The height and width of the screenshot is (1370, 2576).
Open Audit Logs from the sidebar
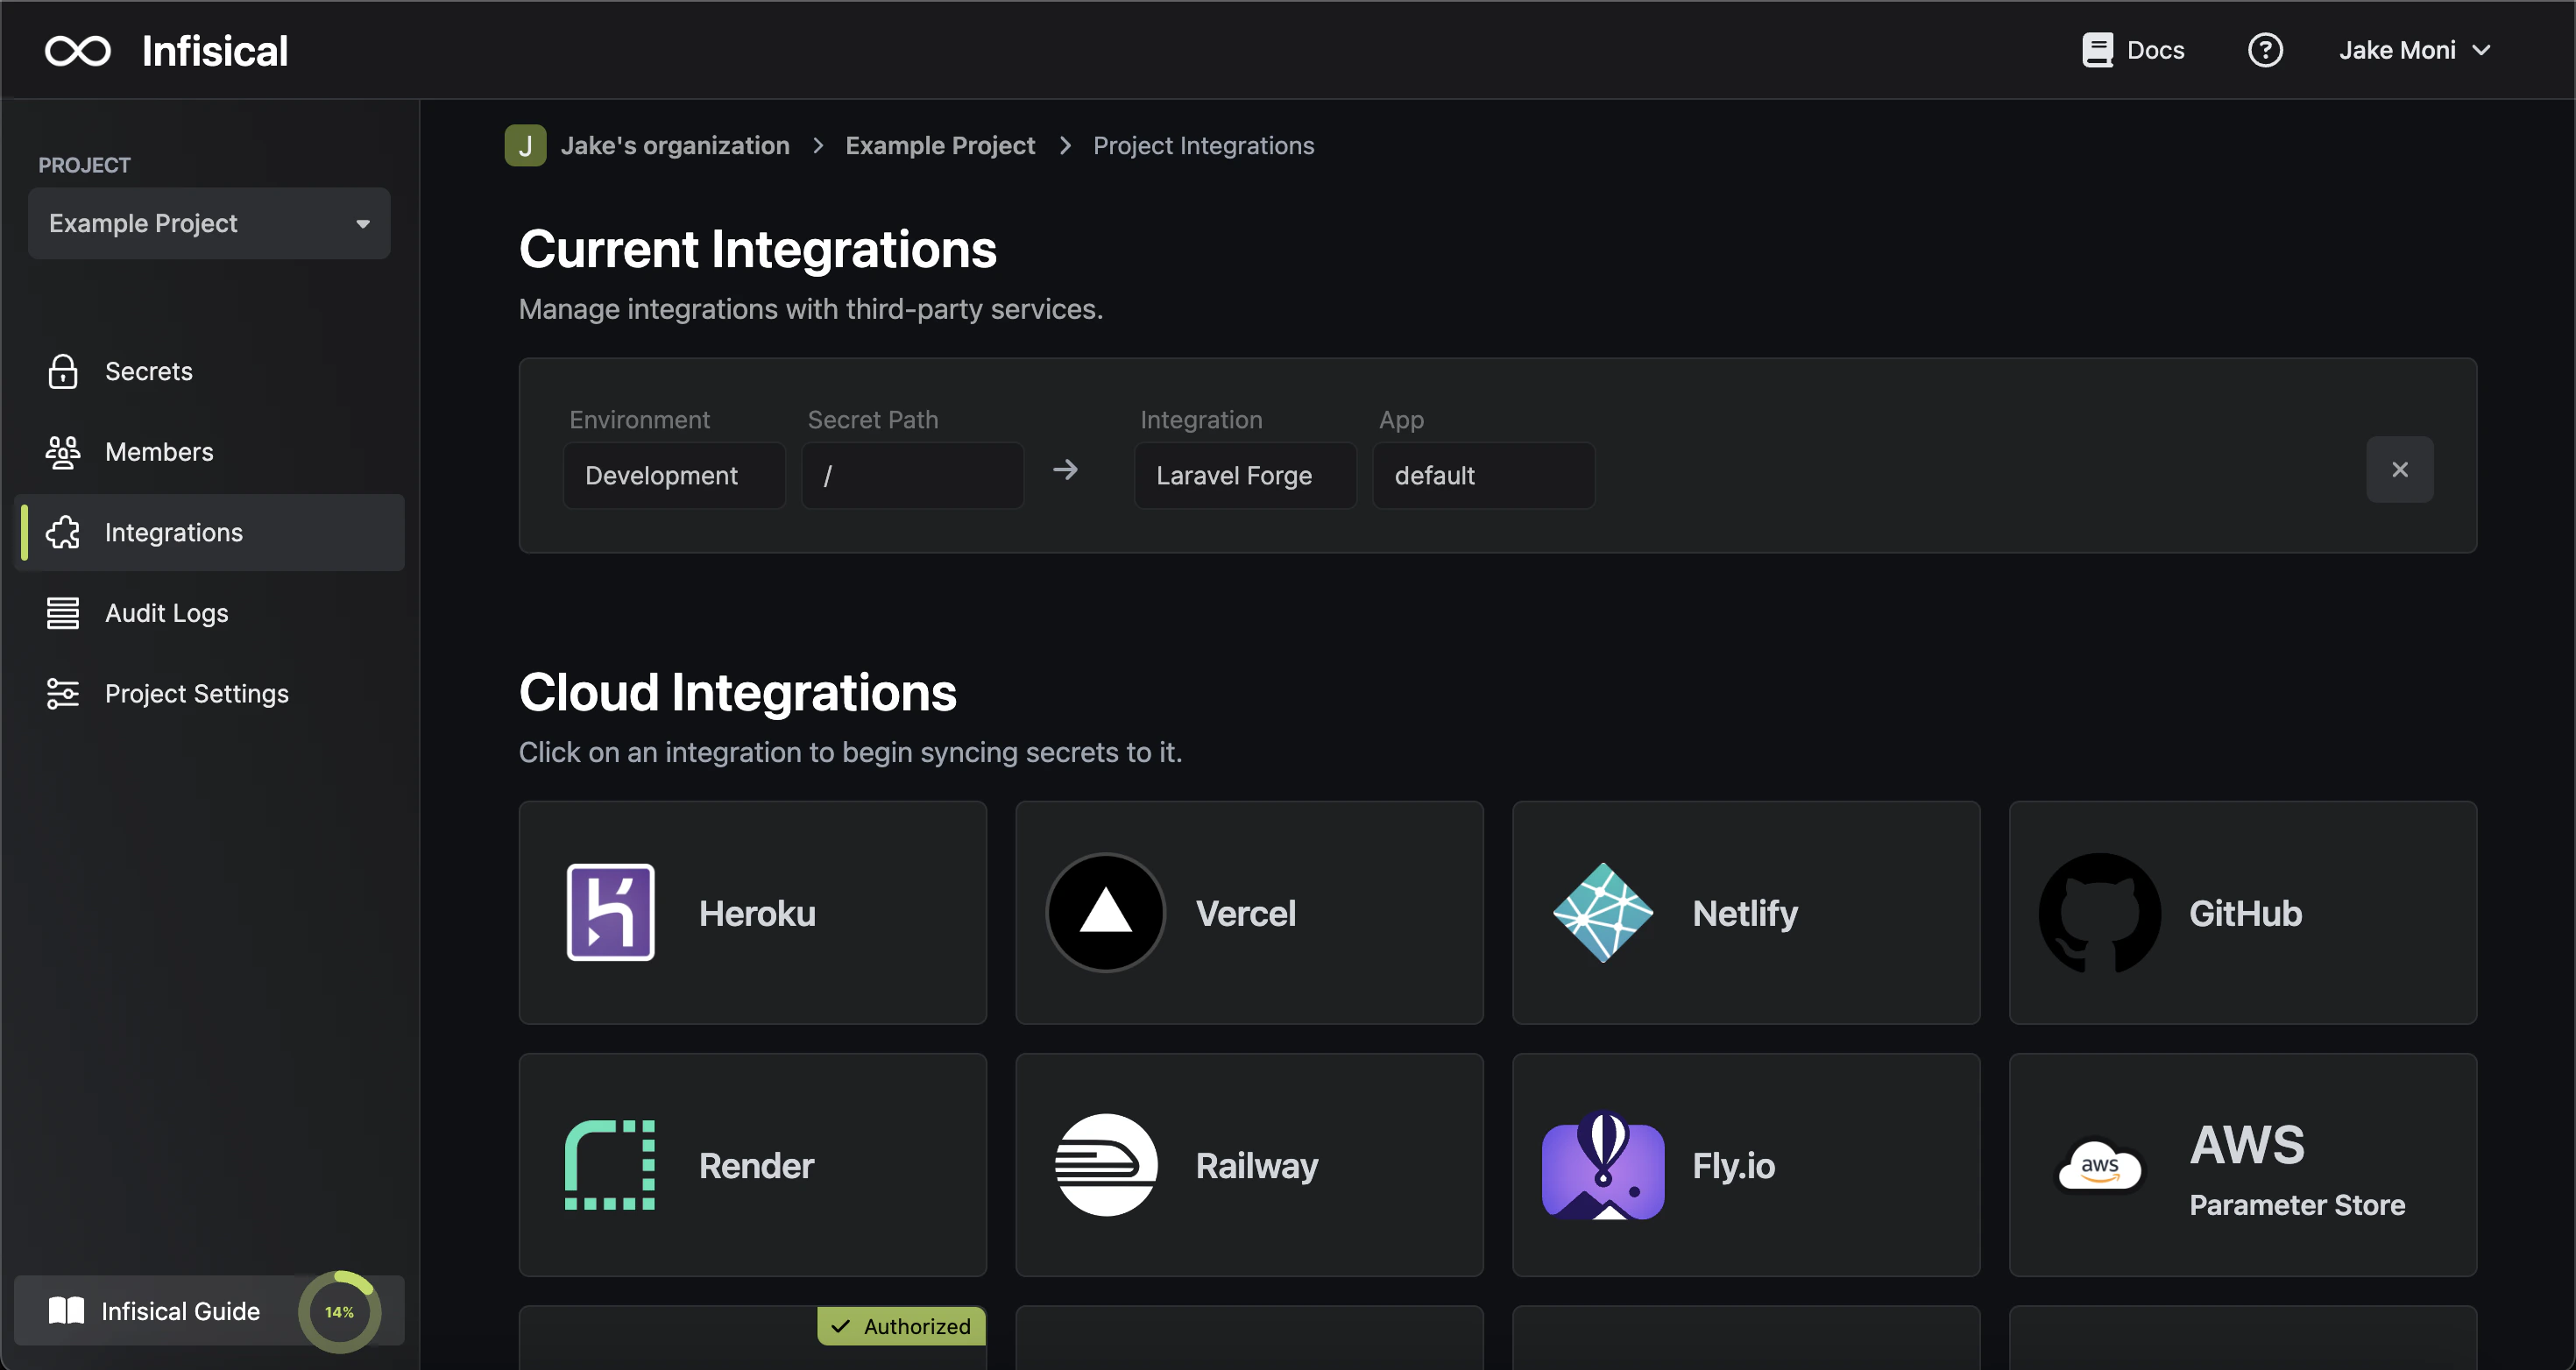tap(209, 613)
